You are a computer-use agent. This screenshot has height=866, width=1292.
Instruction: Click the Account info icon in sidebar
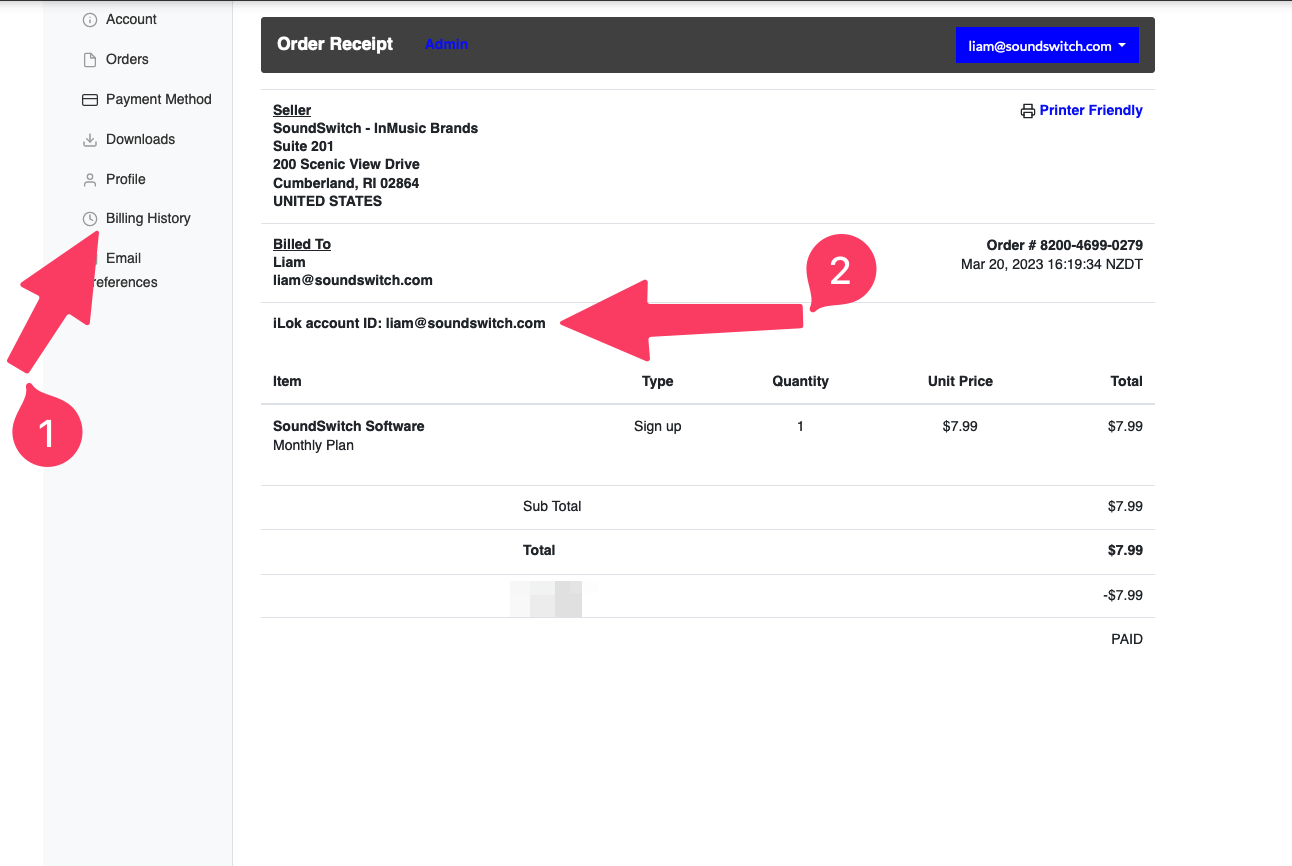click(x=89, y=20)
